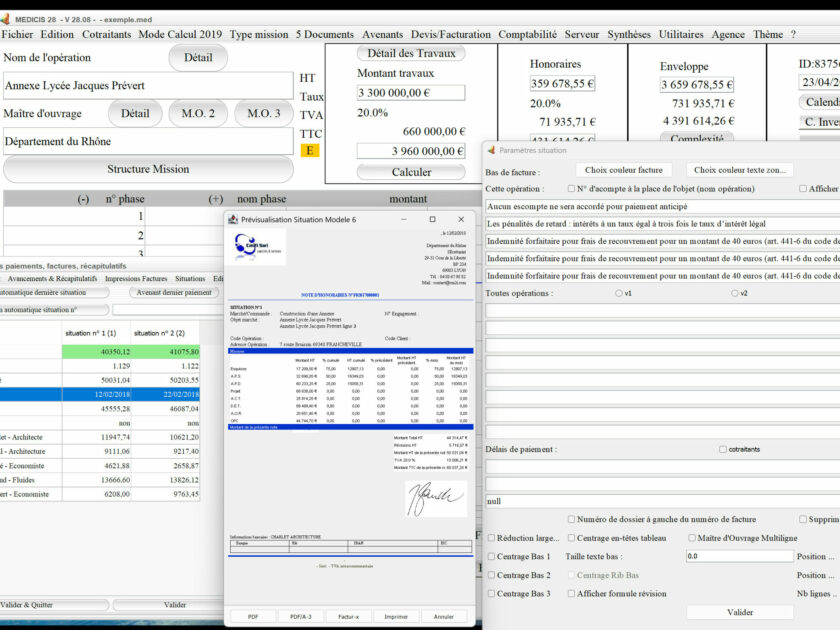
Task: Click the Structure Mission button
Action: (x=148, y=169)
